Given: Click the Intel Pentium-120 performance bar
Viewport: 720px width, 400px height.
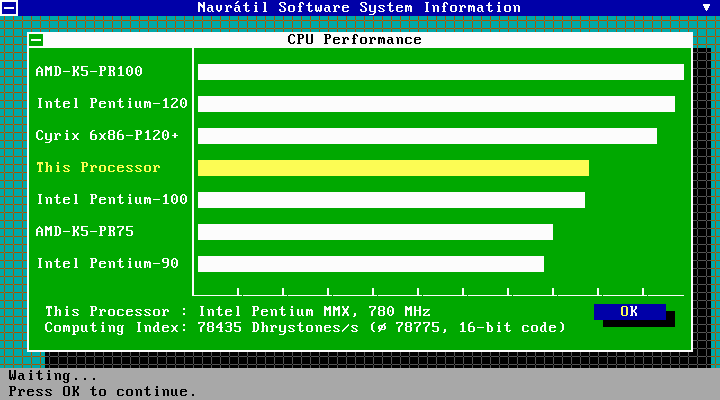Looking at the screenshot, I should (x=436, y=104).
